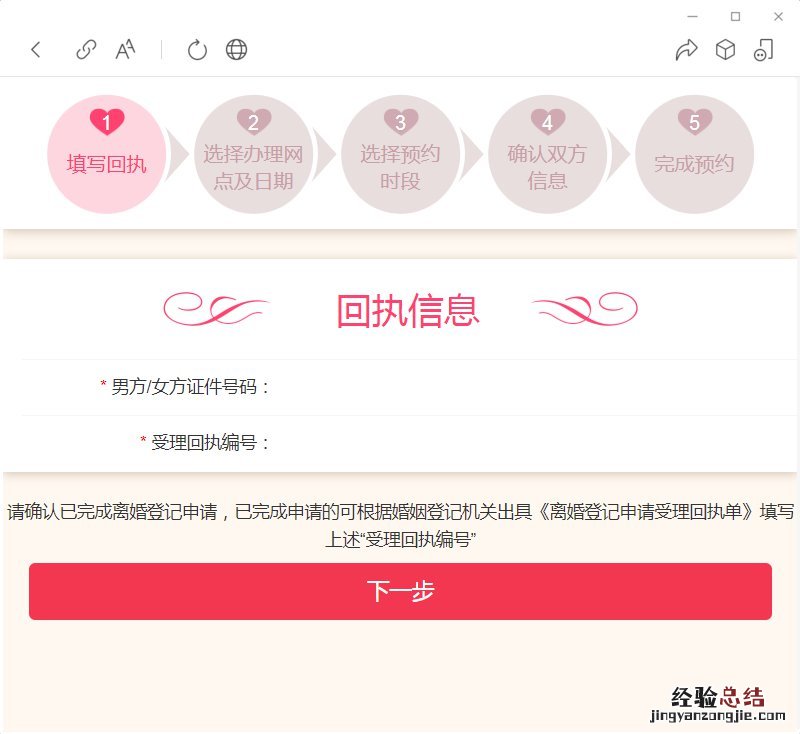Open the floating window icon
This screenshot has width=800, height=734.
tap(763, 49)
